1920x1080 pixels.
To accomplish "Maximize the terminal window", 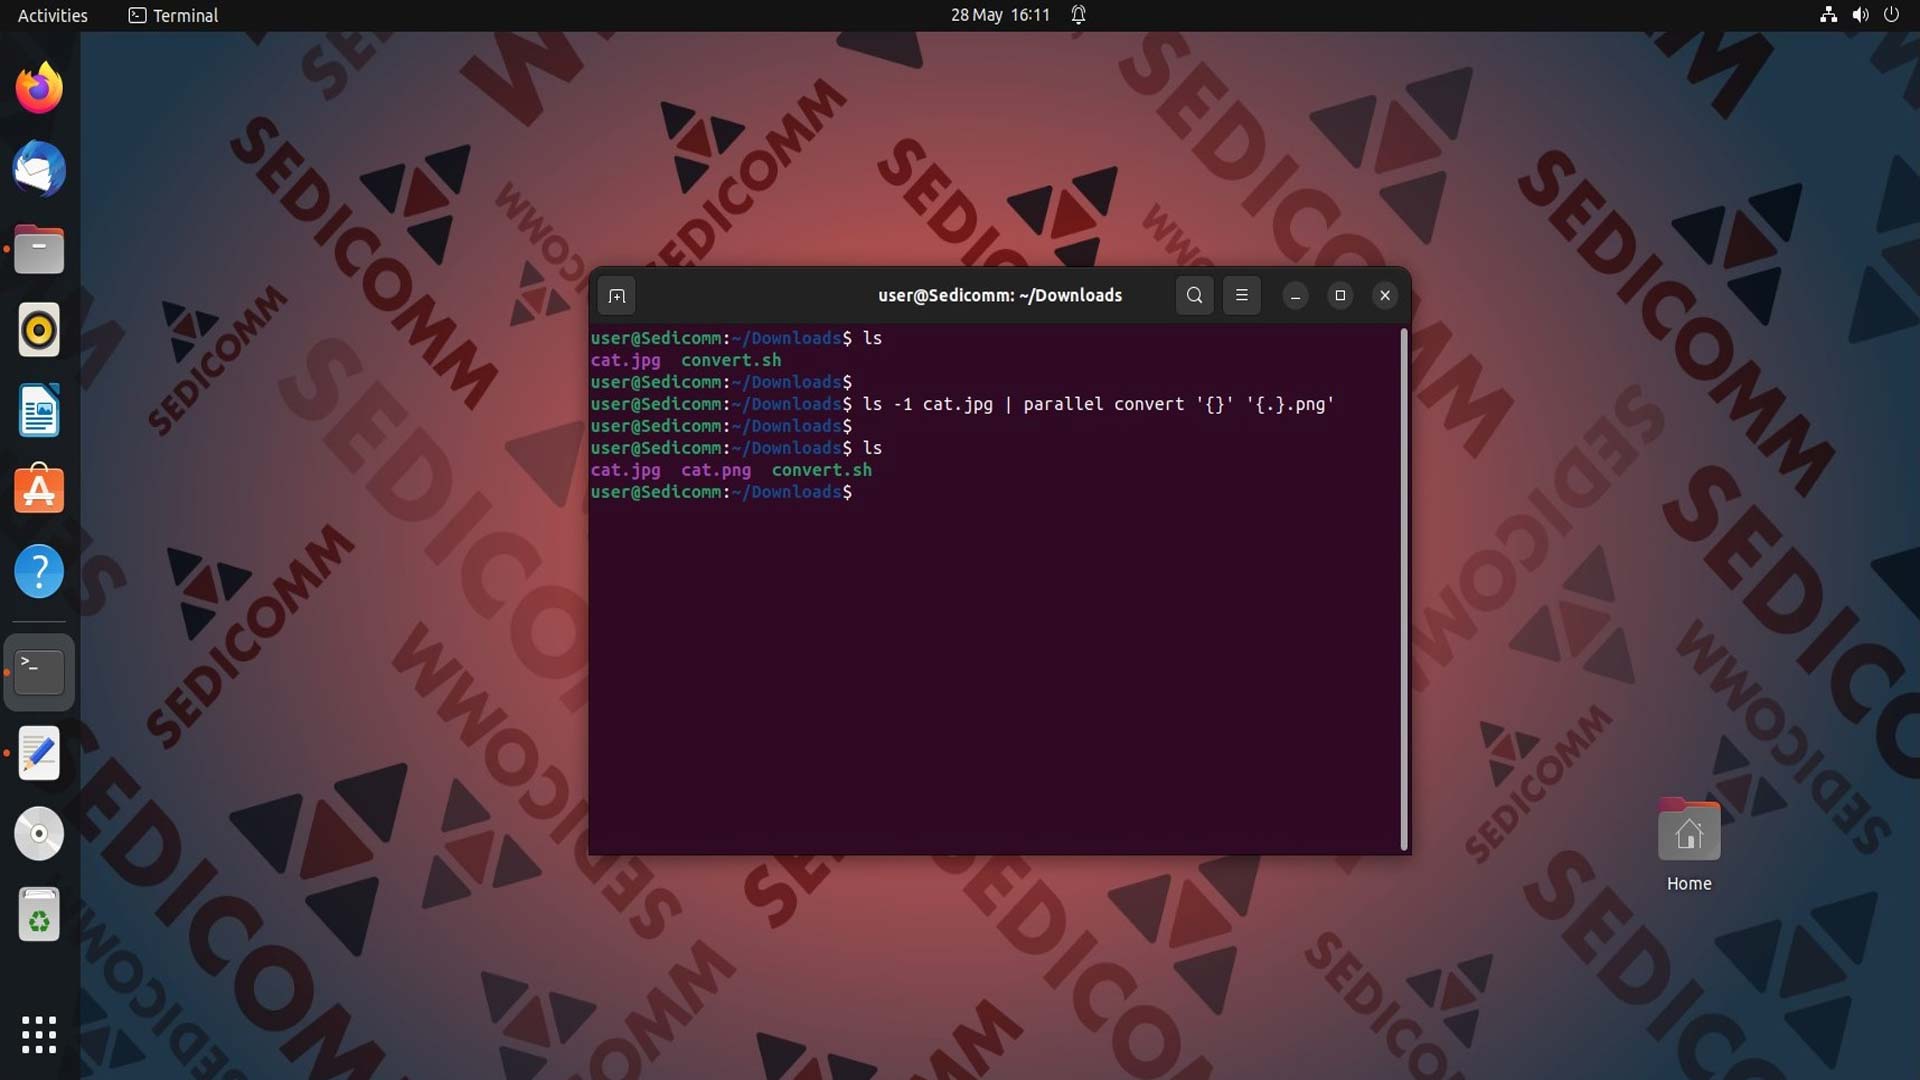I will [1340, 295].
